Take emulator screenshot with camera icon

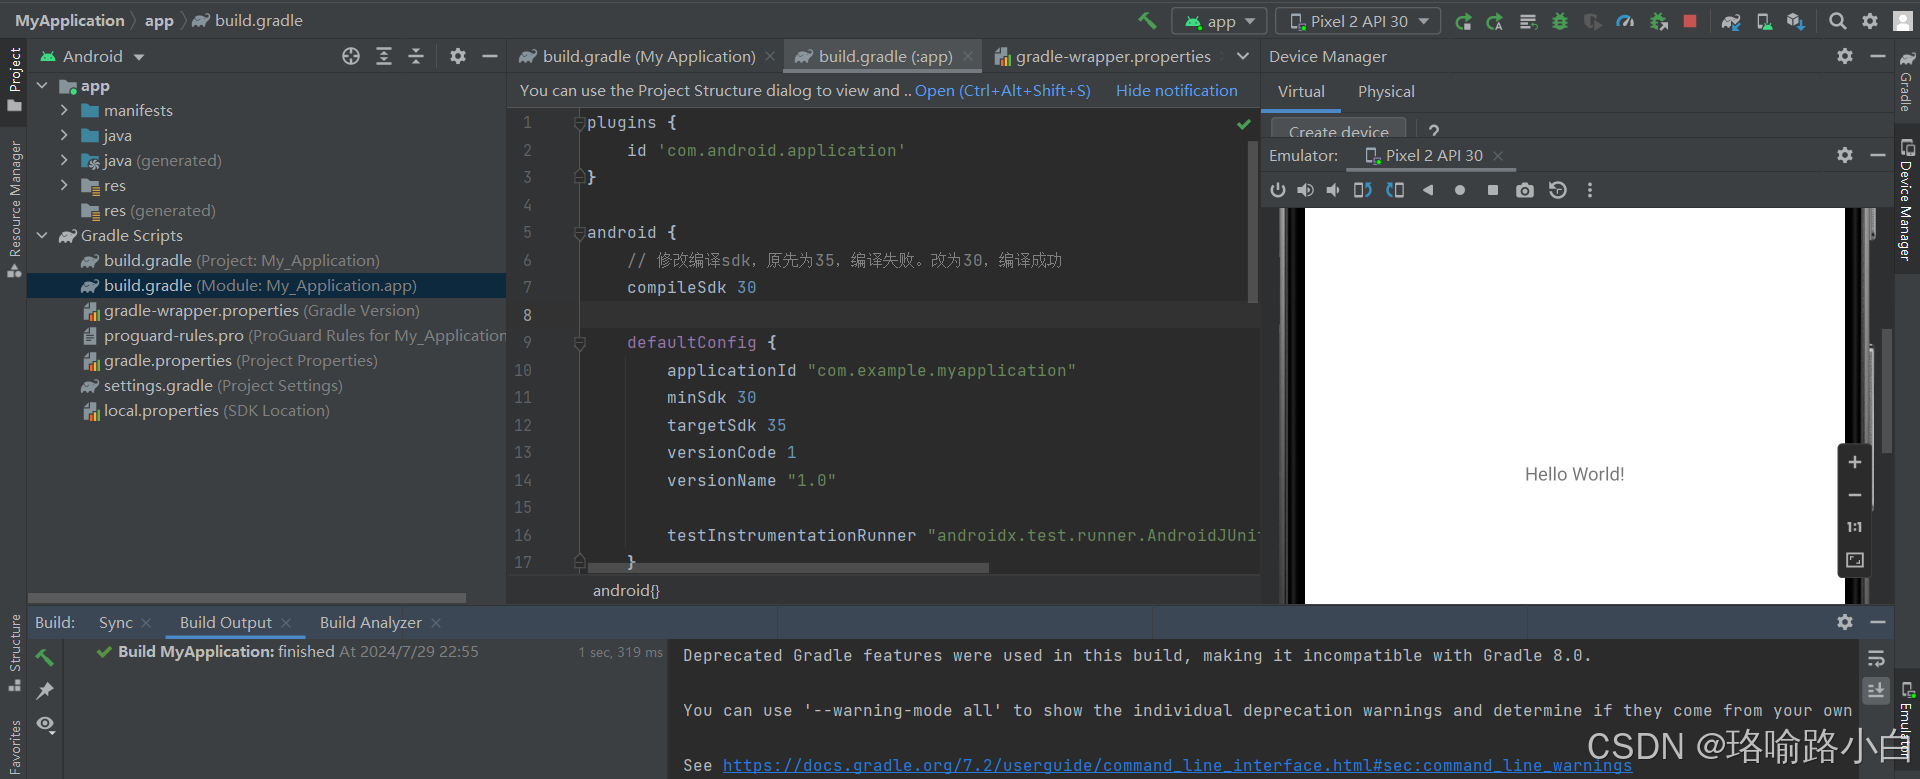click(x=1525, y=190)
